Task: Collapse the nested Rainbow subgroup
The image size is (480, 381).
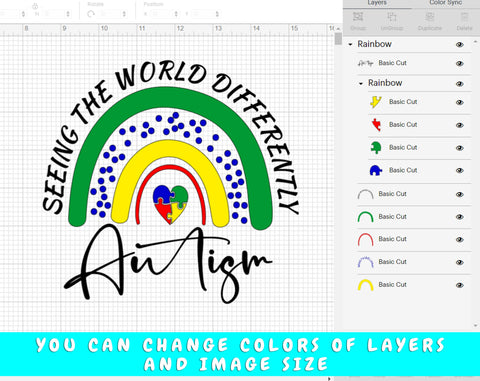Action: [x=361, y=83]
